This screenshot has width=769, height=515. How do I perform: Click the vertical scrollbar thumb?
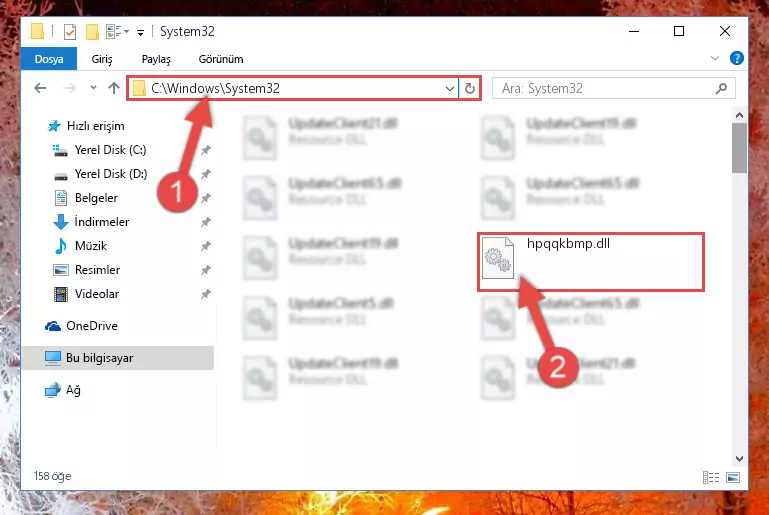tap(739, 148)
